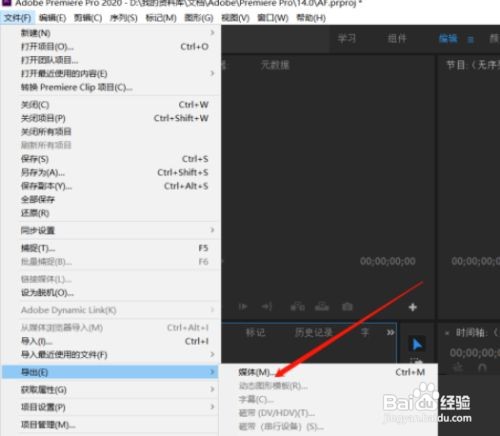Open the 编辑 workspace menu icon
Screen dimensions: 500x436
(x=470, y=40)
